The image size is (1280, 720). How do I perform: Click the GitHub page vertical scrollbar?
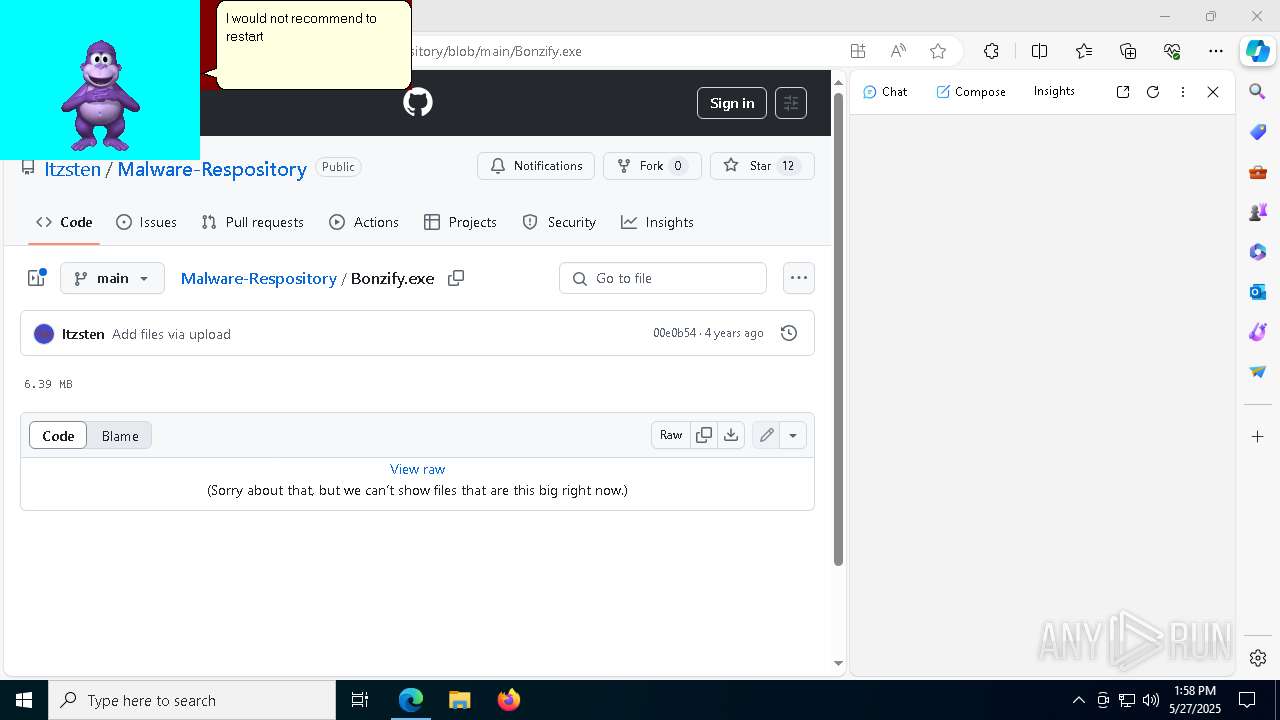point(838,330)
